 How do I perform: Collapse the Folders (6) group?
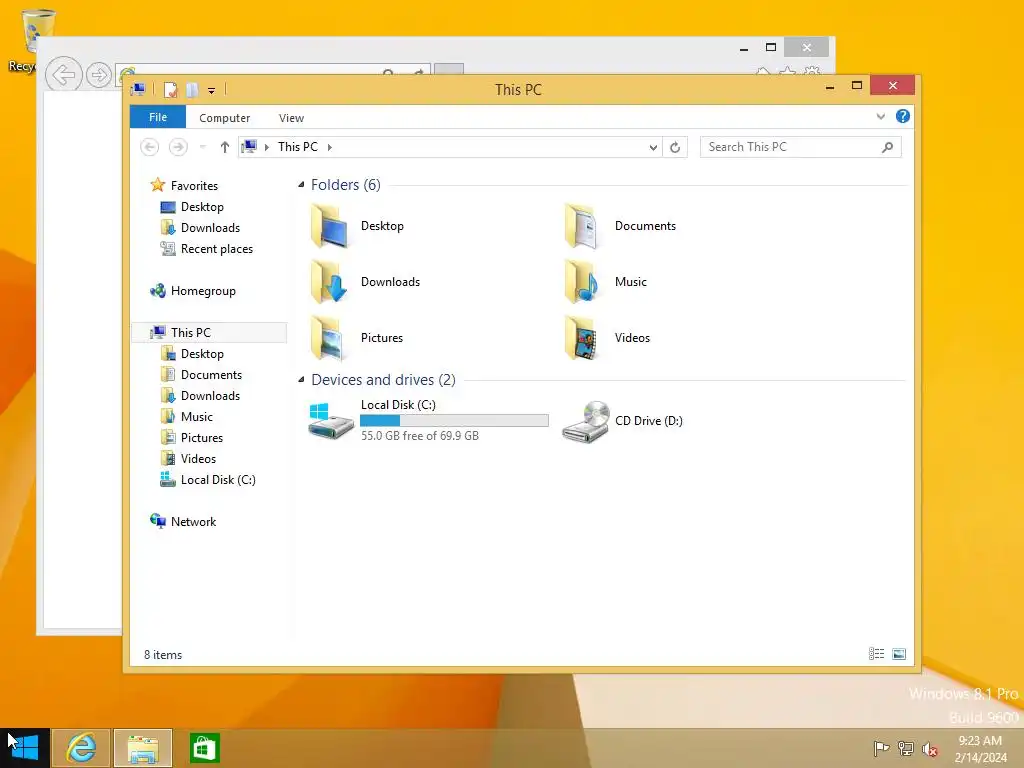pyautogui.click(x=301, y=185)
